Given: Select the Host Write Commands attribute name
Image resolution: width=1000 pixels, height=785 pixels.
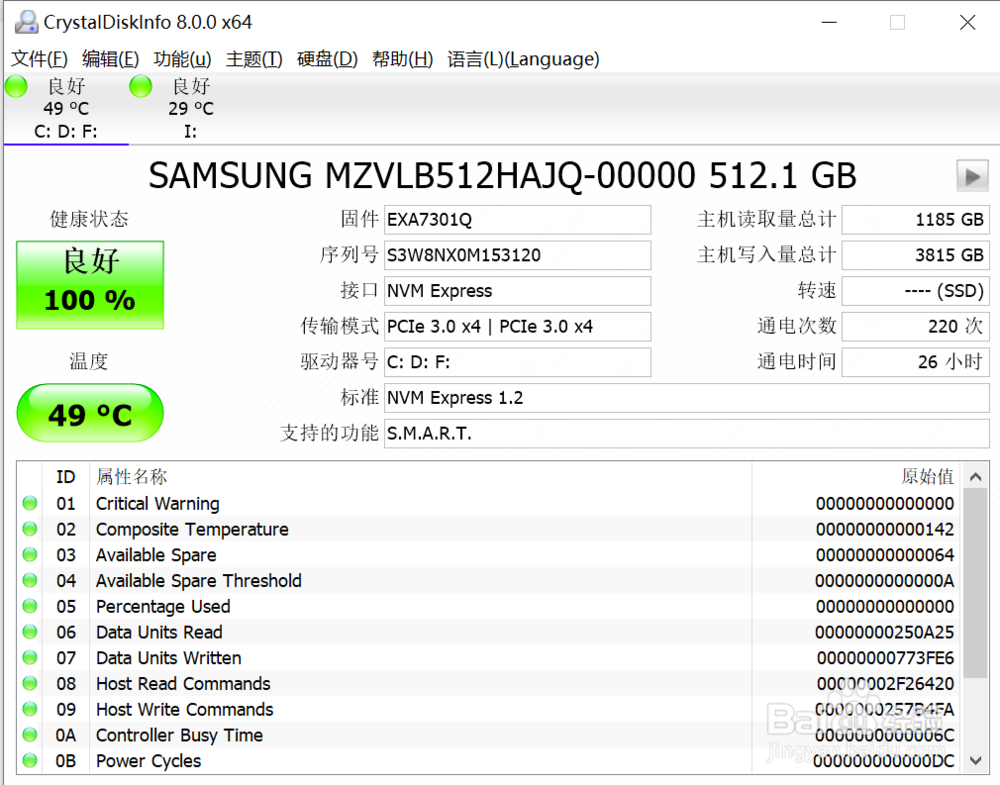Looking at the screenshot, I should point(184,710).
